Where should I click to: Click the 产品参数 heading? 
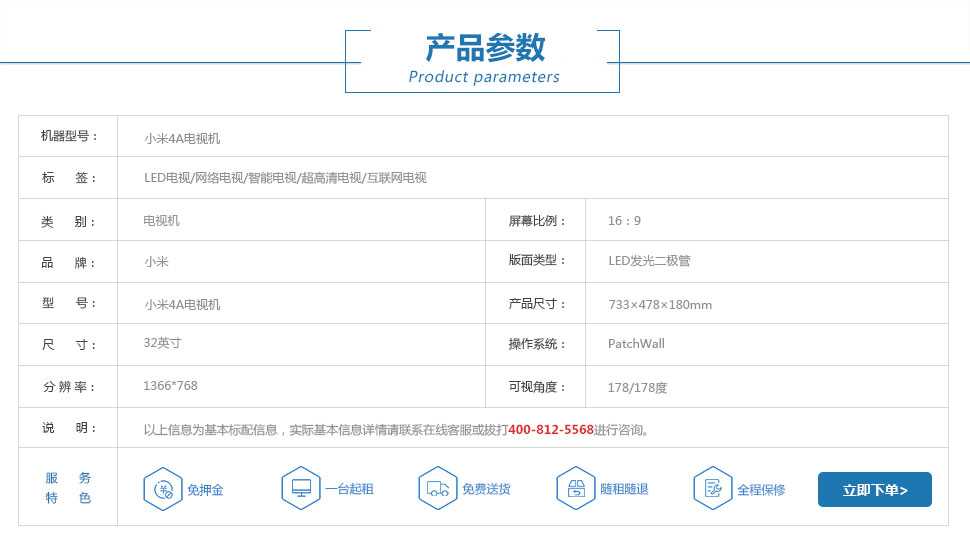point(485,48)
